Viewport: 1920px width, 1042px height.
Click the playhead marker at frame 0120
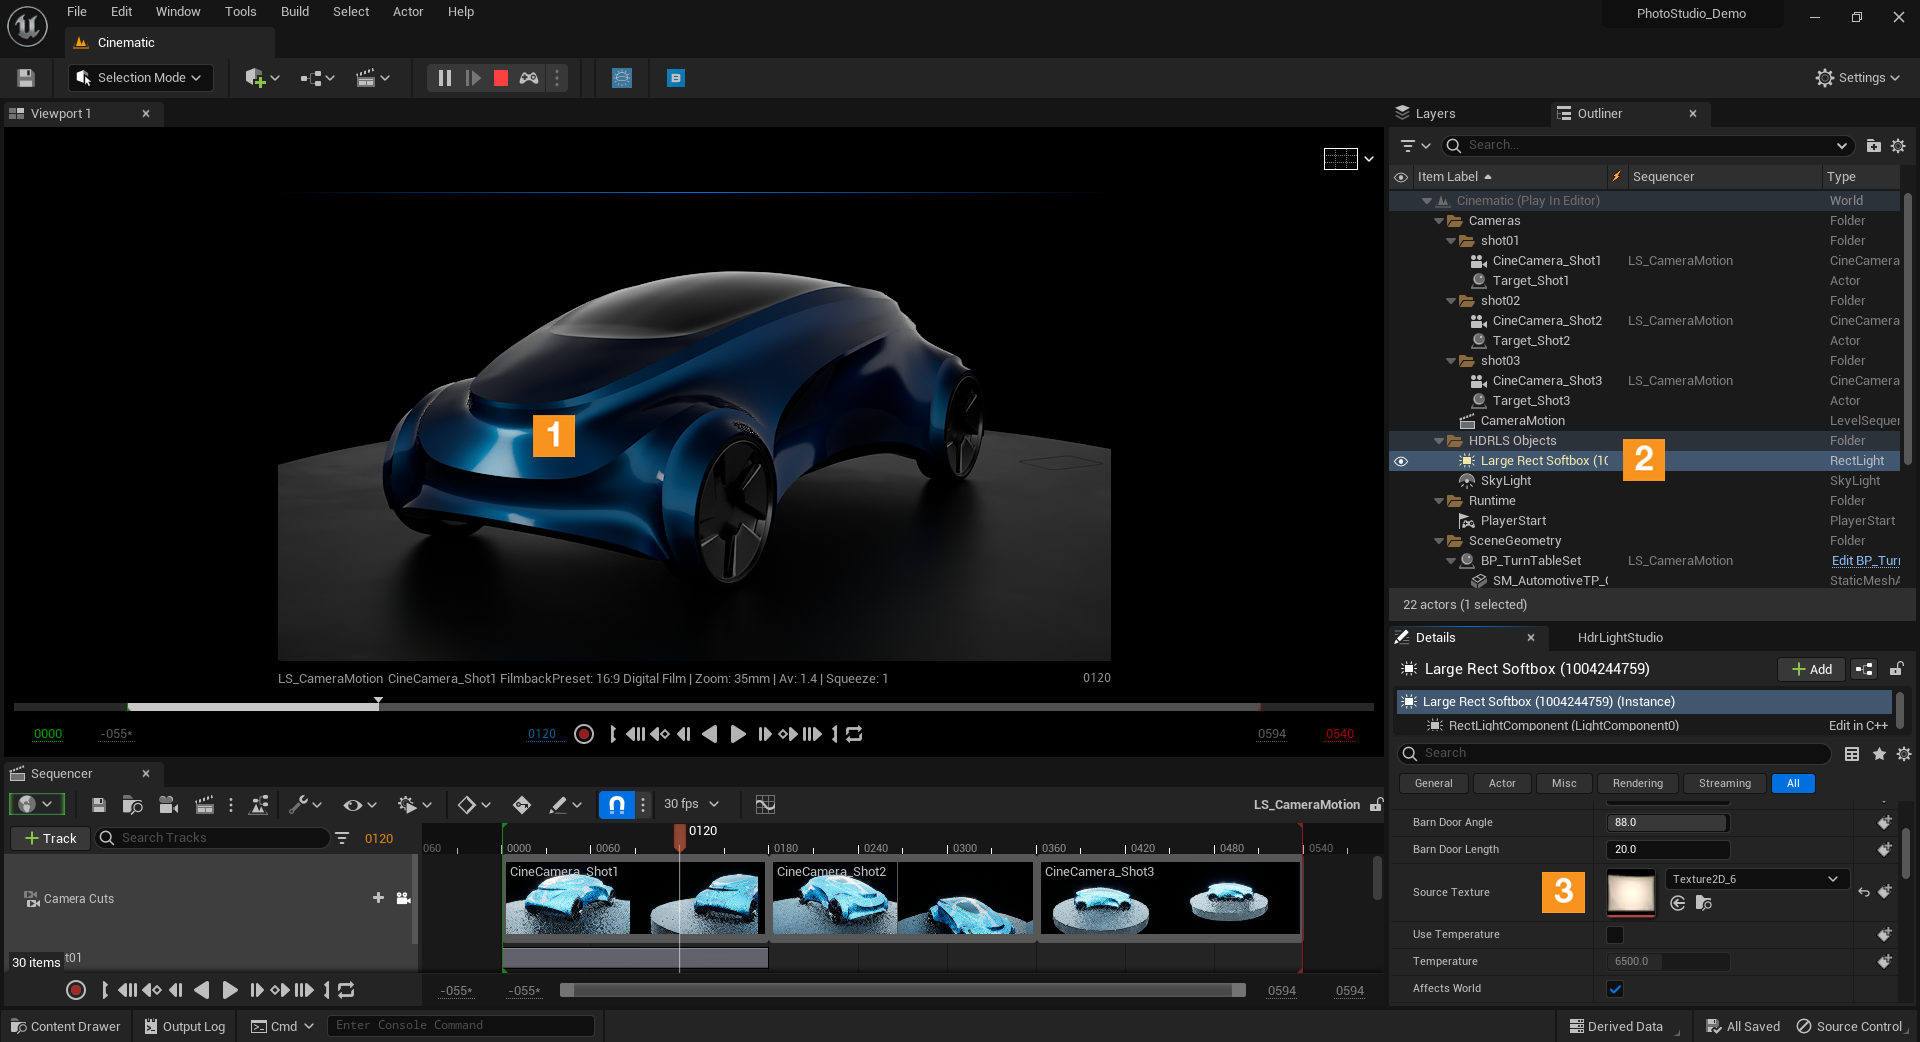click(x=680, y=836)
